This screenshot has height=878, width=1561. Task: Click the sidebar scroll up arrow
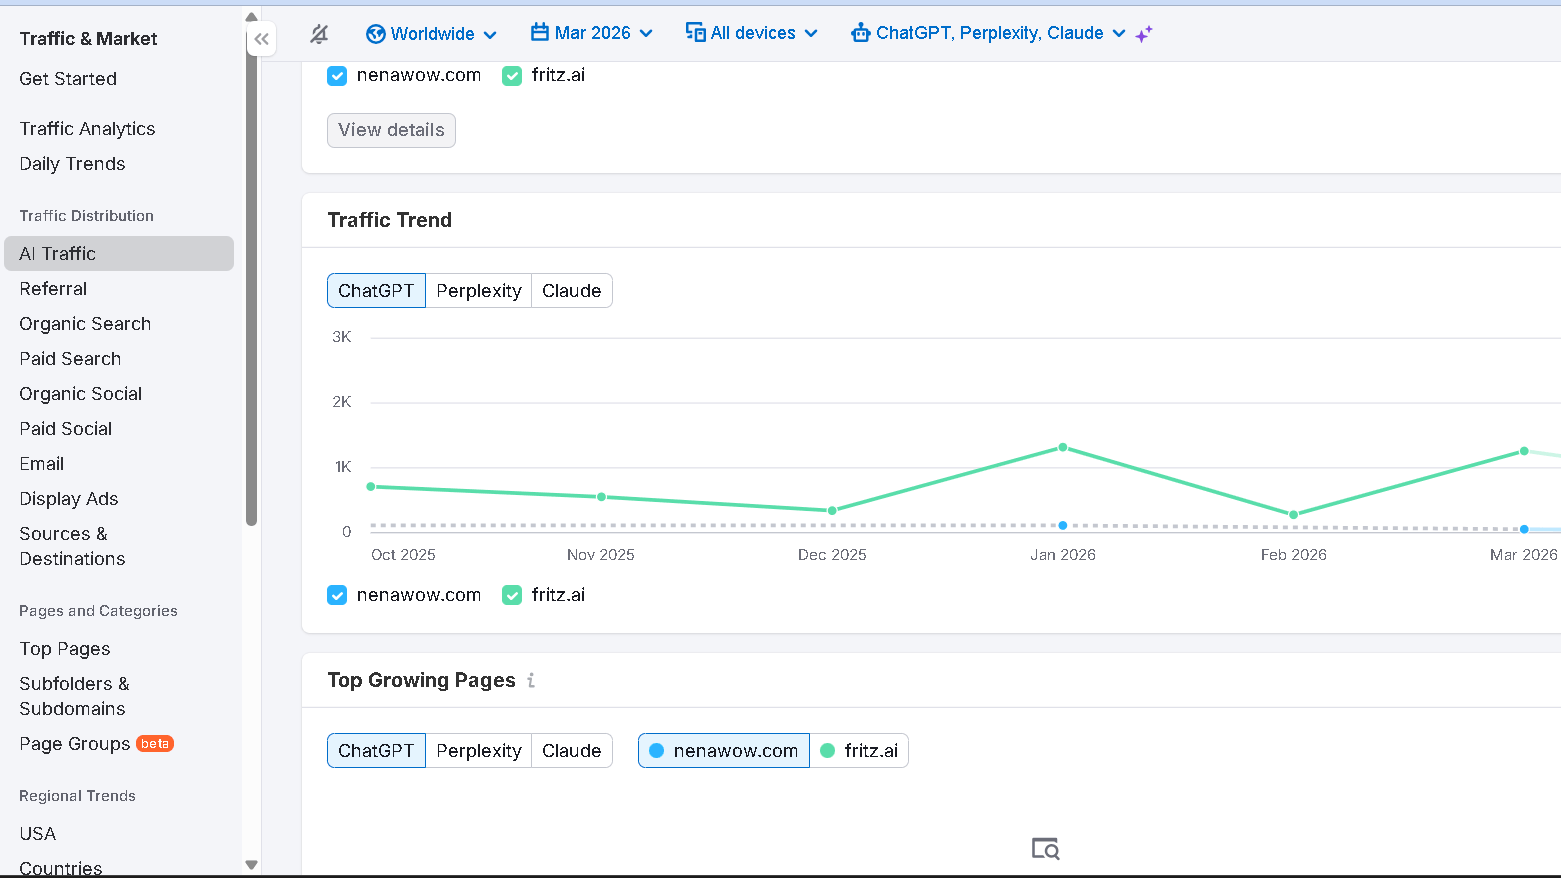click(x=251, y=17)
